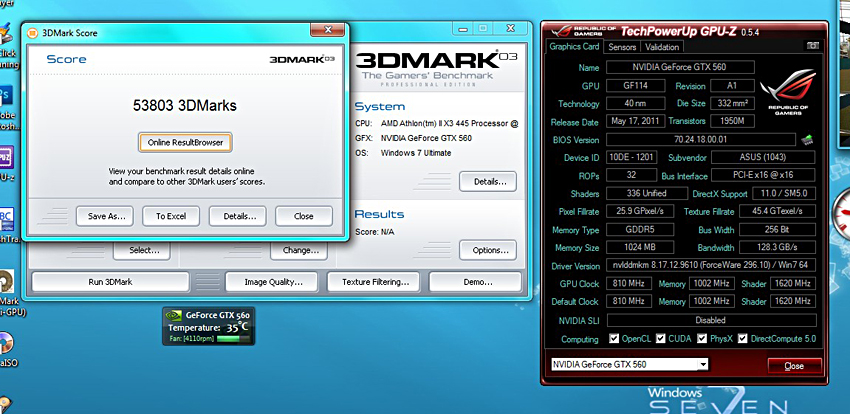Screen dimensions: 850x414
Task: Switch to the Sensors tab
Action: [622, 47]
